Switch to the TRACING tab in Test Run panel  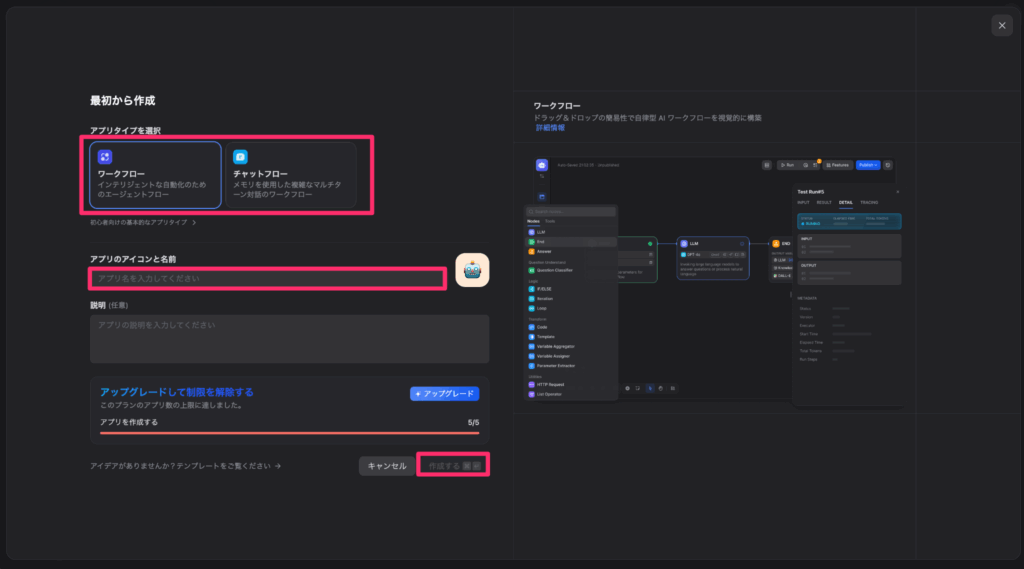click(869, 202)
